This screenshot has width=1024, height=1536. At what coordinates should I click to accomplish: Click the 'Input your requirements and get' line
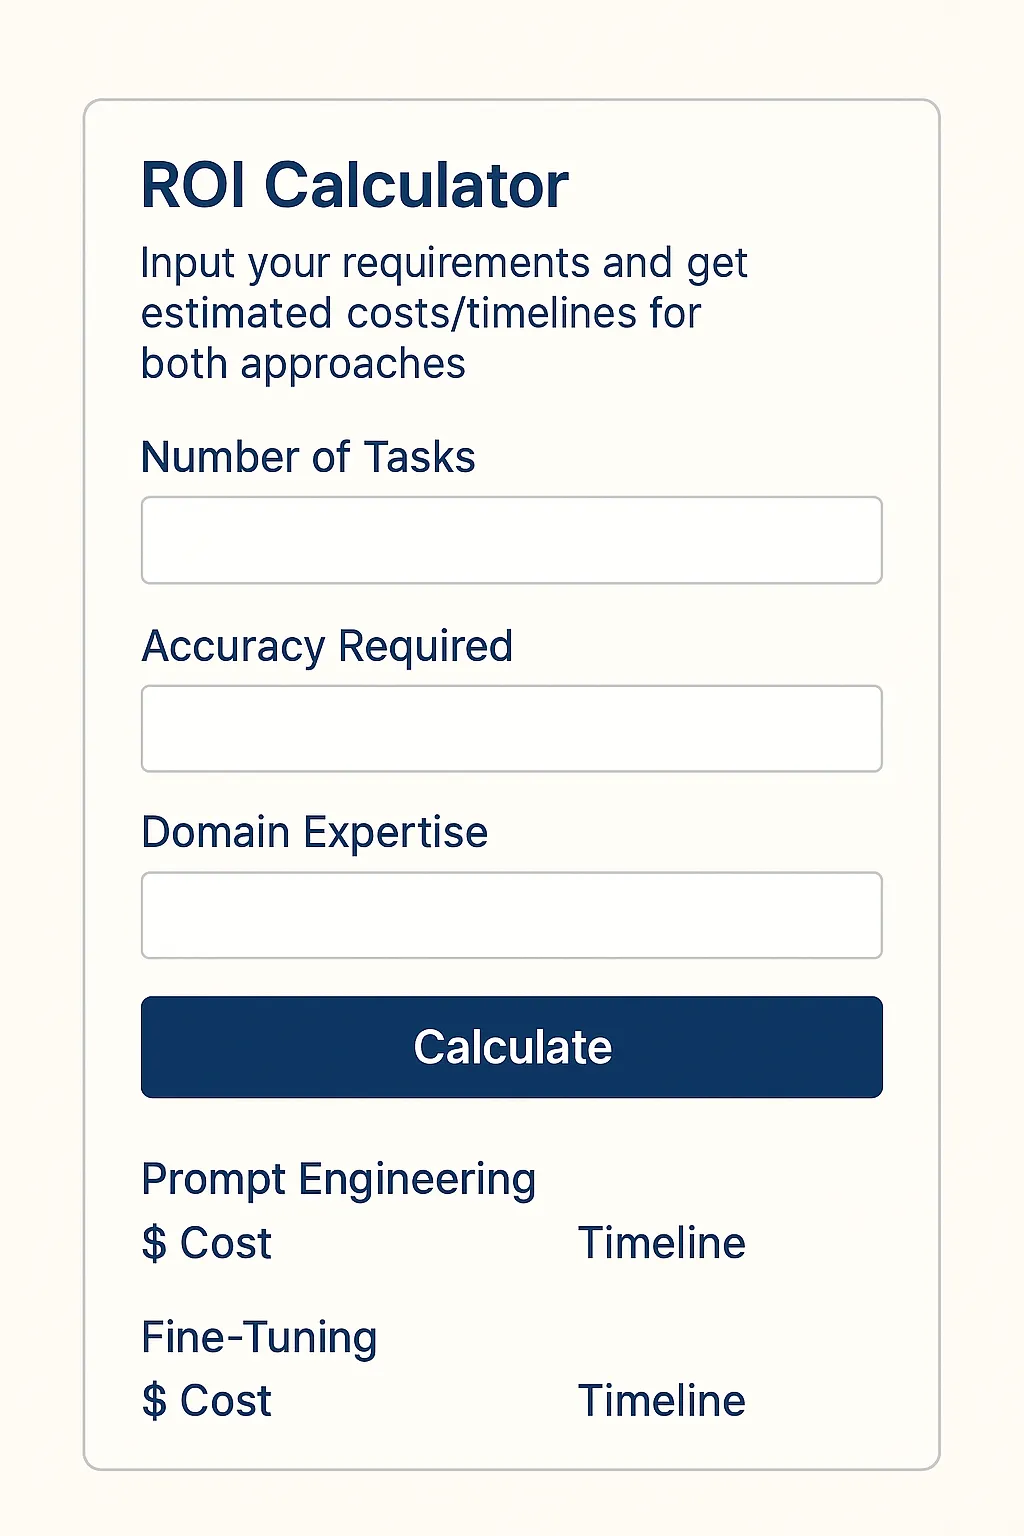(444, 263)
